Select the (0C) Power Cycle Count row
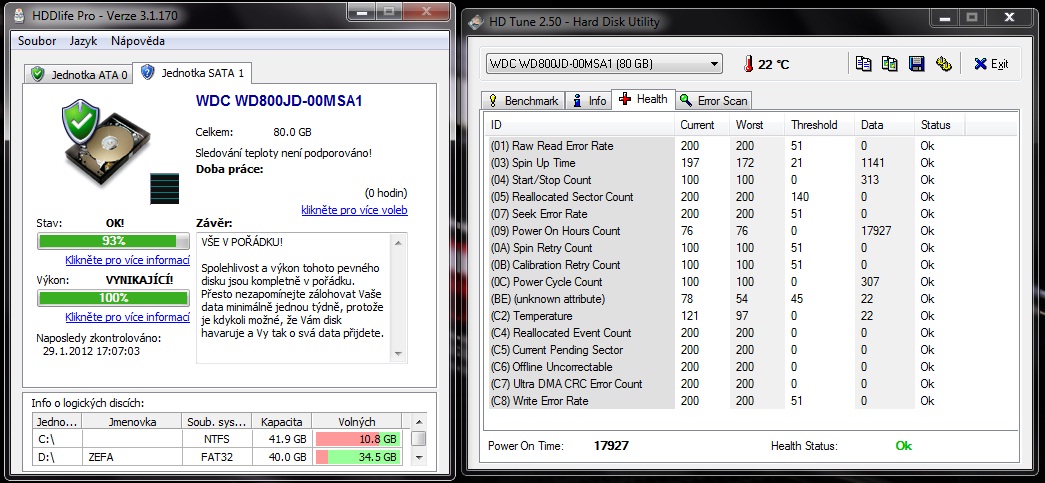This screenshot has width=1045, height=483. (726, 281)
